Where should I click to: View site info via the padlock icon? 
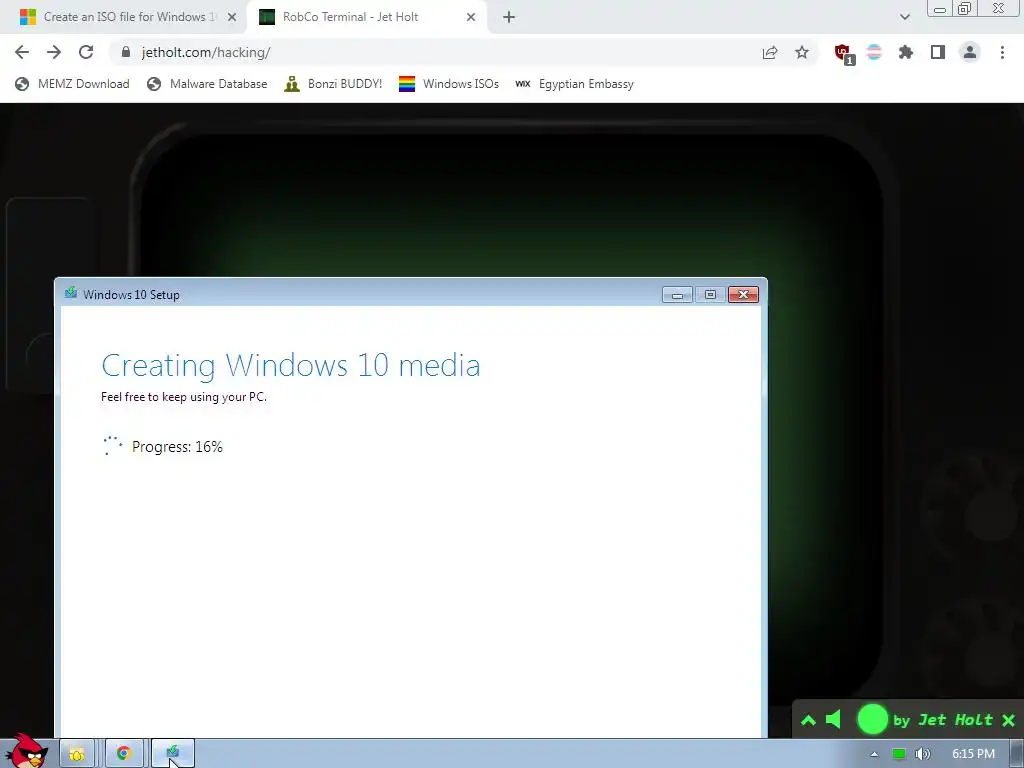tap(127, 52)
